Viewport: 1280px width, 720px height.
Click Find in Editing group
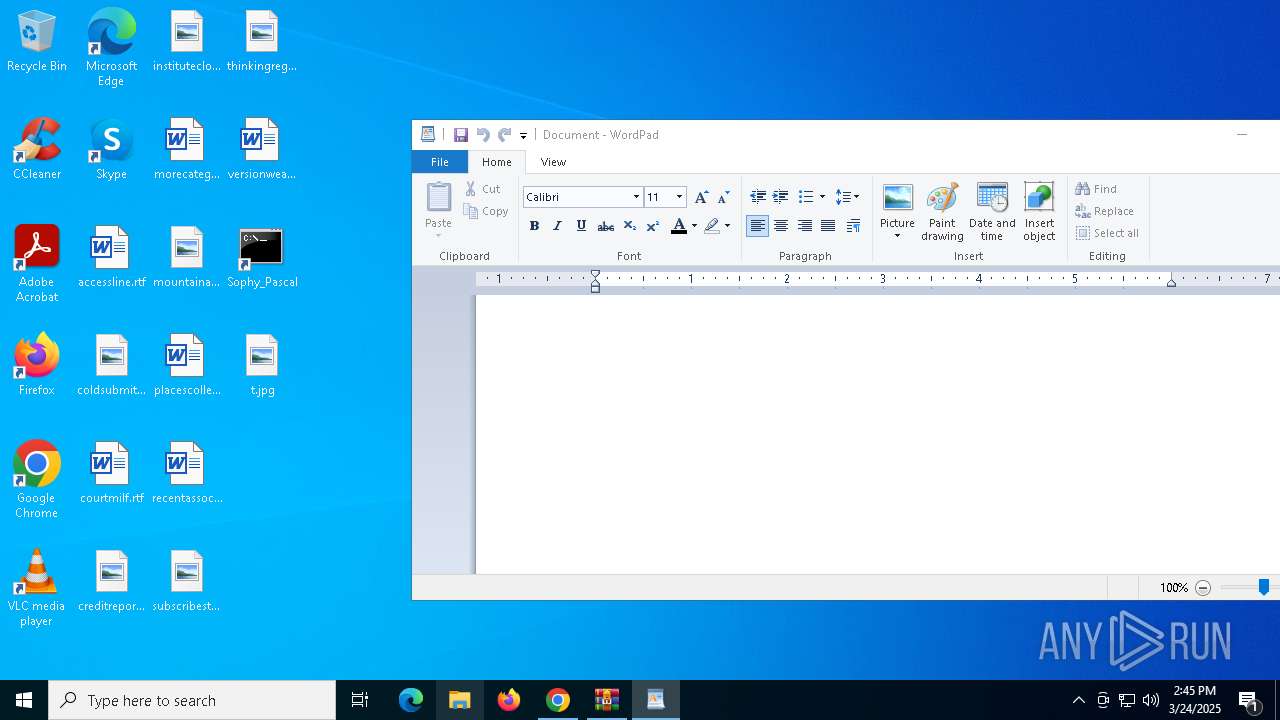pyautogui.click(x=1097, y=189)
